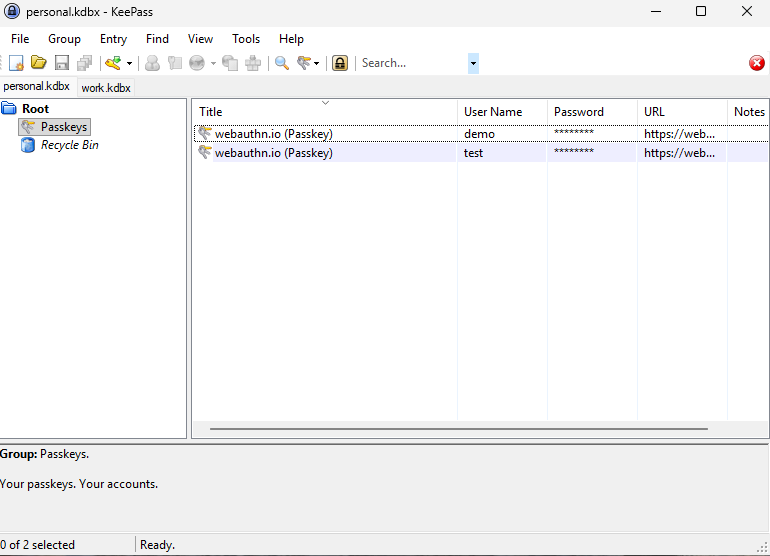Select the Root group in tree
The width and height of the screenshot is (770, 556).
(x=35, y=109)
